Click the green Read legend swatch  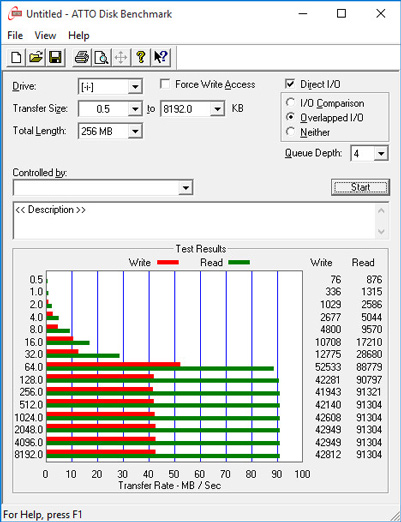(239, 262)
